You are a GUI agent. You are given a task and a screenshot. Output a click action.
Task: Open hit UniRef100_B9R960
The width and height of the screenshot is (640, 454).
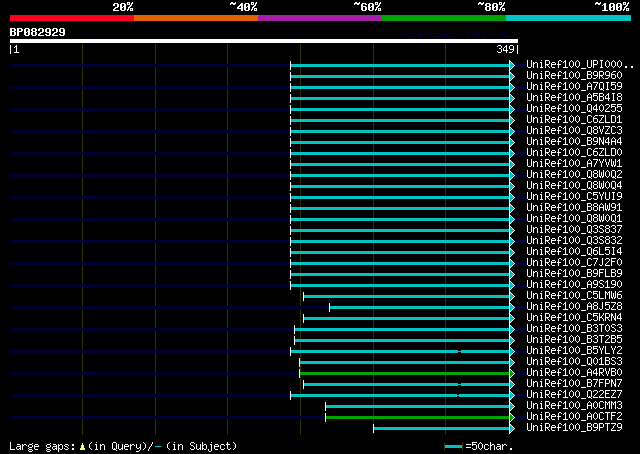point(574,76)
